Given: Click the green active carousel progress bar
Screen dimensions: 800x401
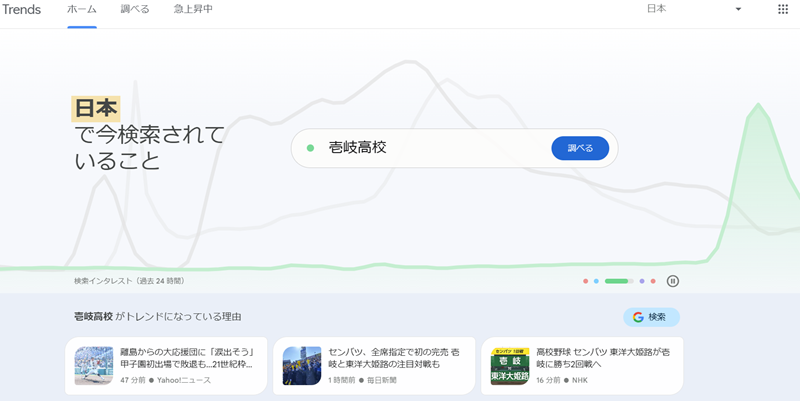Looking at the screenshot, I should (x=618, y=281).
